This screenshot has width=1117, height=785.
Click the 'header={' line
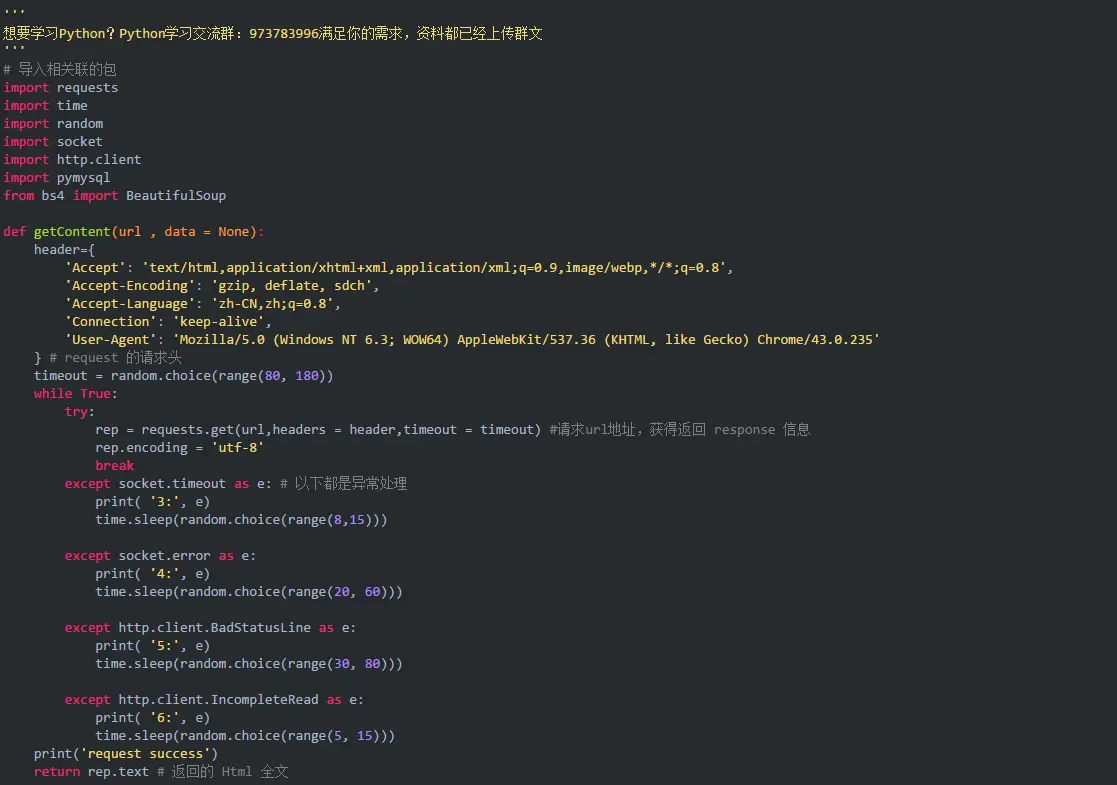tap(64, 249)
